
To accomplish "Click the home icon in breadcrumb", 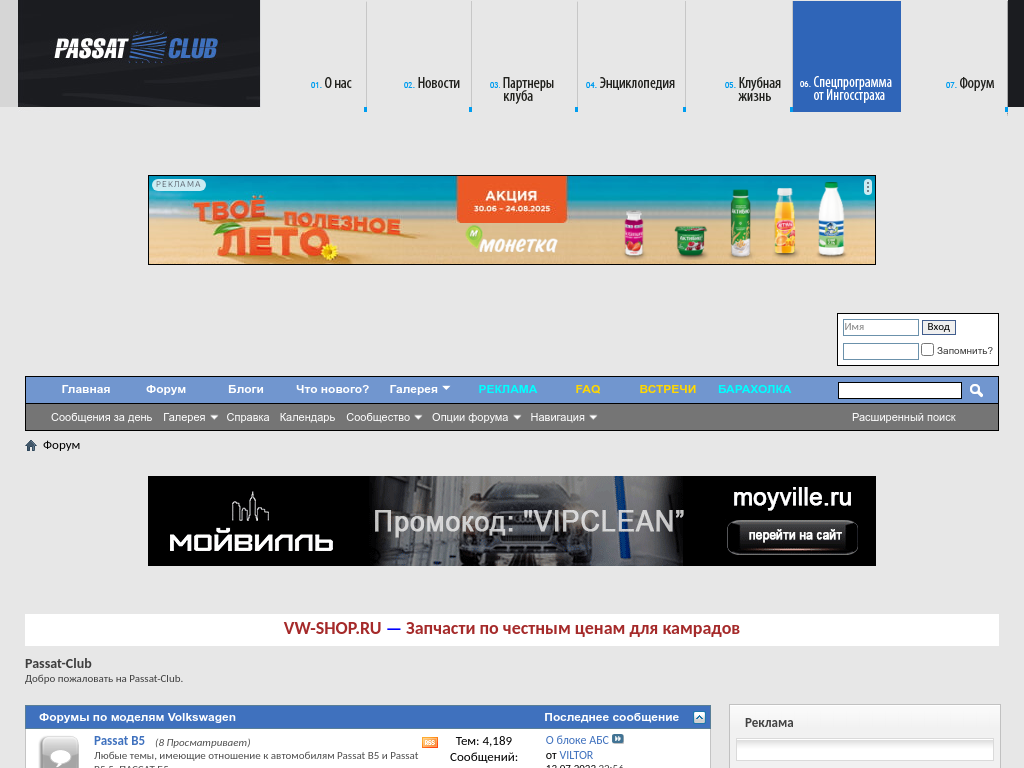I will 31,446.
